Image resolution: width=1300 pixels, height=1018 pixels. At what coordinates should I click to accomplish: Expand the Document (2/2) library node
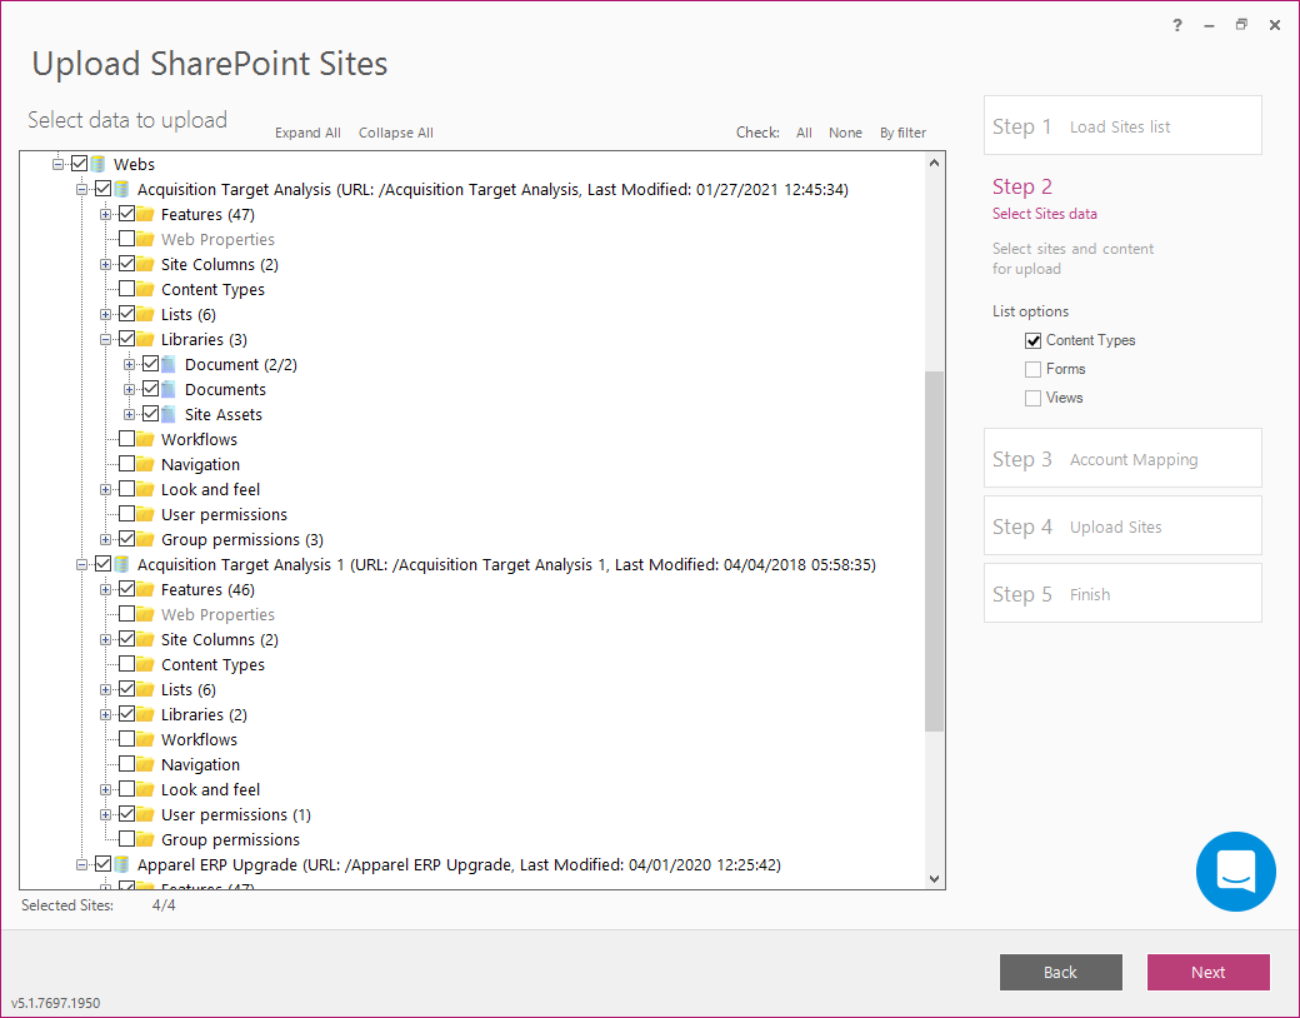[x=129, y=364]
